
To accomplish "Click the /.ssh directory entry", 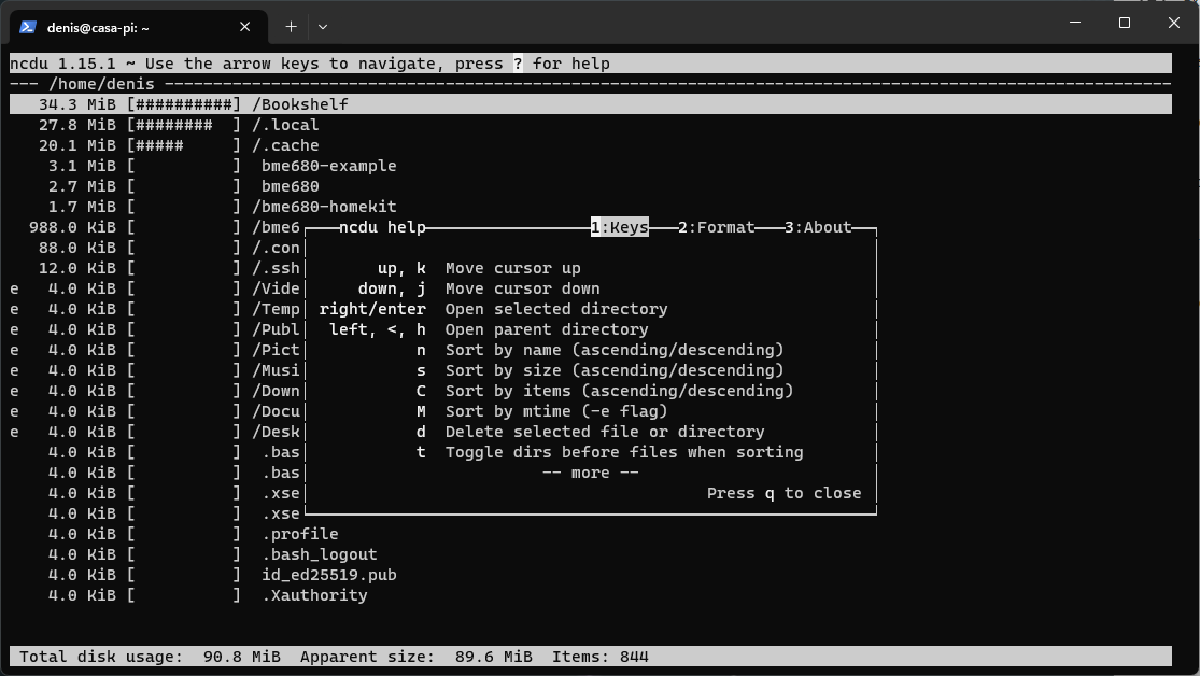I will tap(276, 268).
